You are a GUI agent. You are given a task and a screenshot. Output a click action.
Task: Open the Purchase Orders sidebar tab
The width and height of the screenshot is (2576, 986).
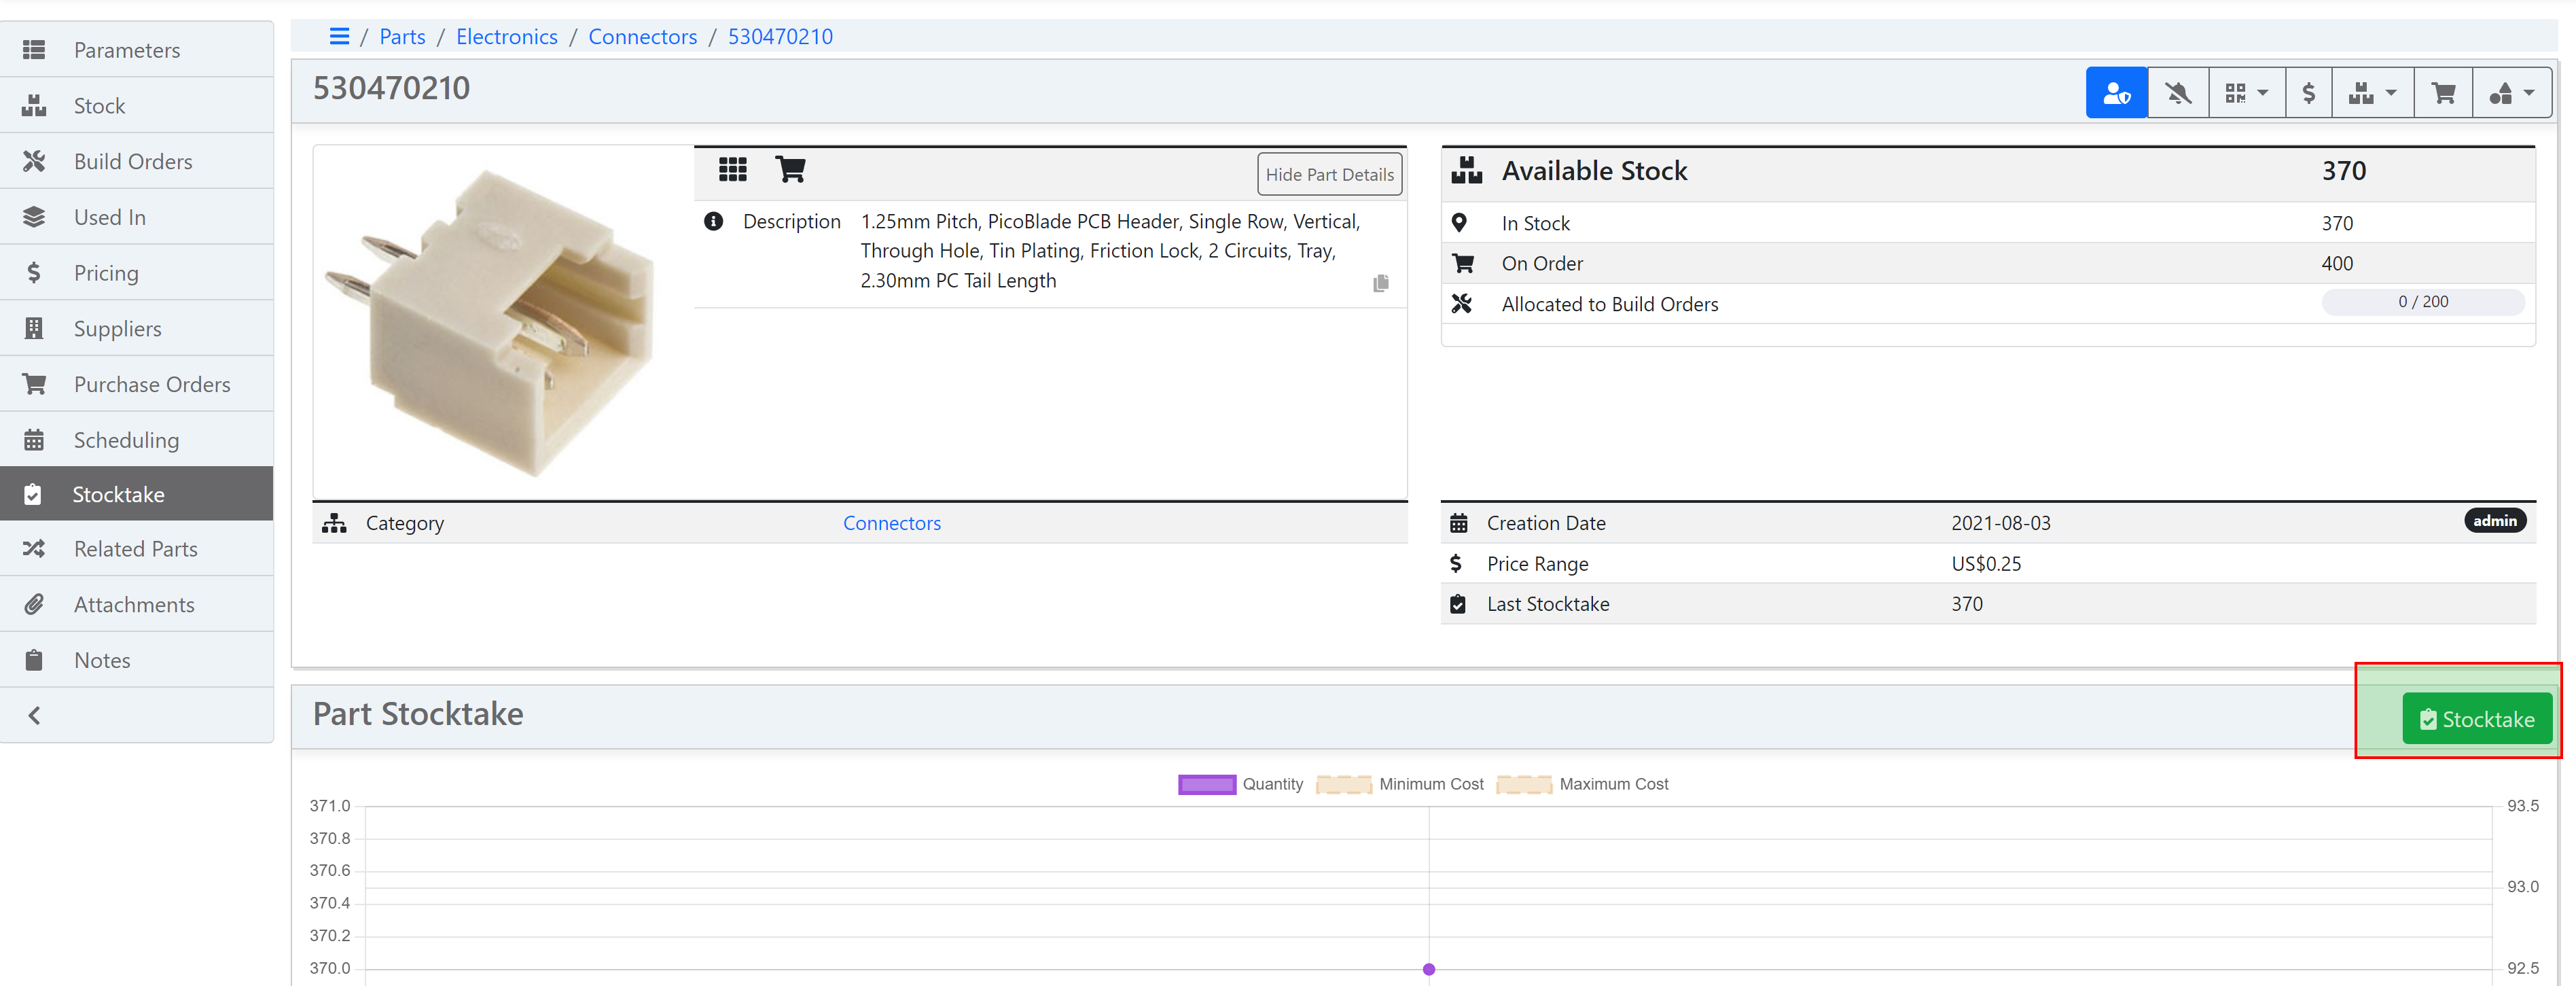(151, 384)
